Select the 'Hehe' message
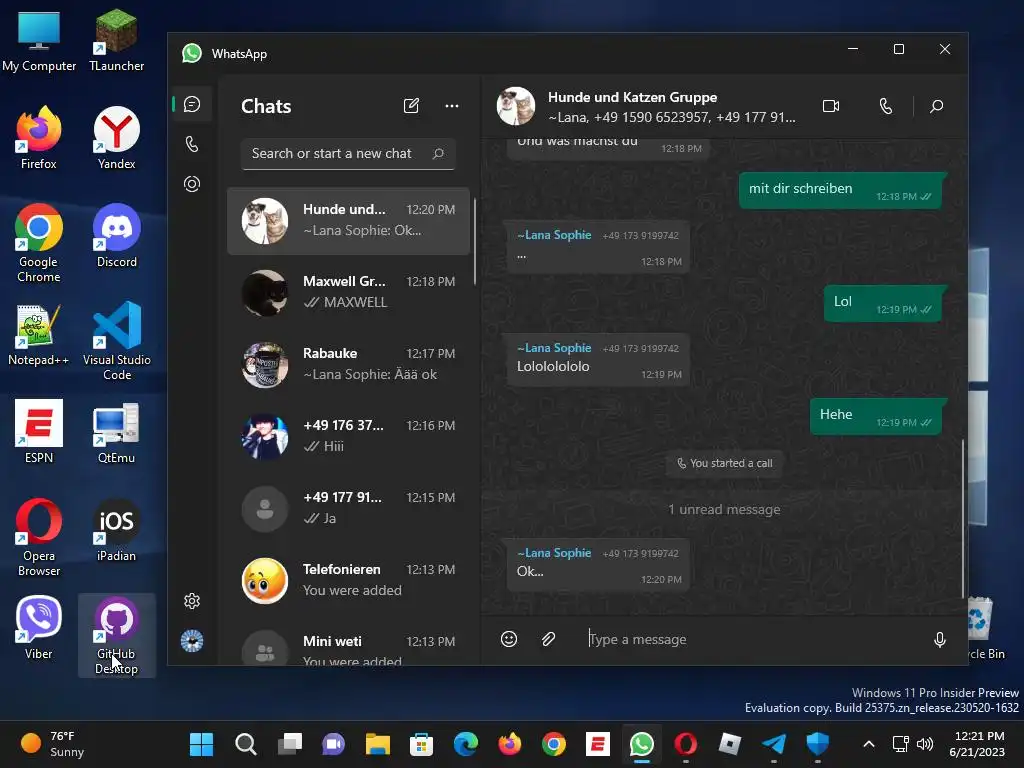The width and height of the screenshot is (1024, 768). [878, 416]
